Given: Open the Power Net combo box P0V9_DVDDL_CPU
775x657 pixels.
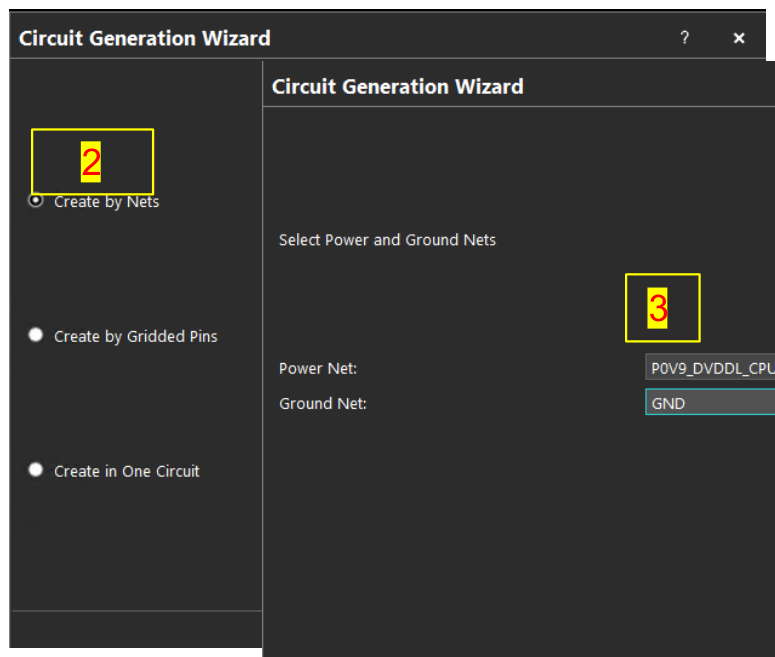Looking at the screenshot, I should pyautogui.click(x=710, y=367).
